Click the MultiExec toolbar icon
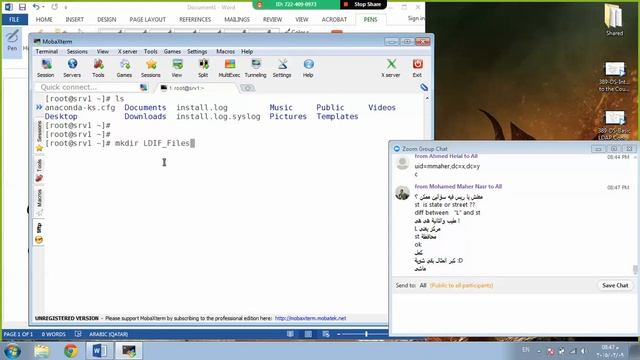Viewport: 640px width, 360px height. pyautogui.click(x=229, y=68)
